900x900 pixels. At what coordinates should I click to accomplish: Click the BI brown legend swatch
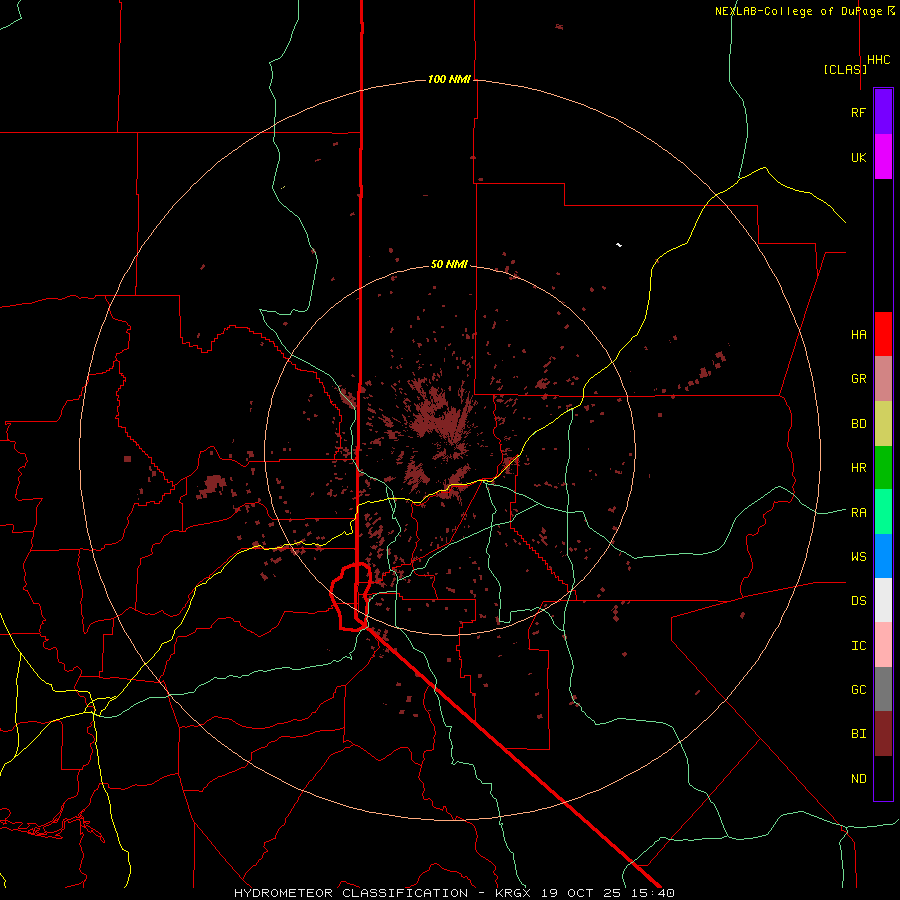coord(883,734)
